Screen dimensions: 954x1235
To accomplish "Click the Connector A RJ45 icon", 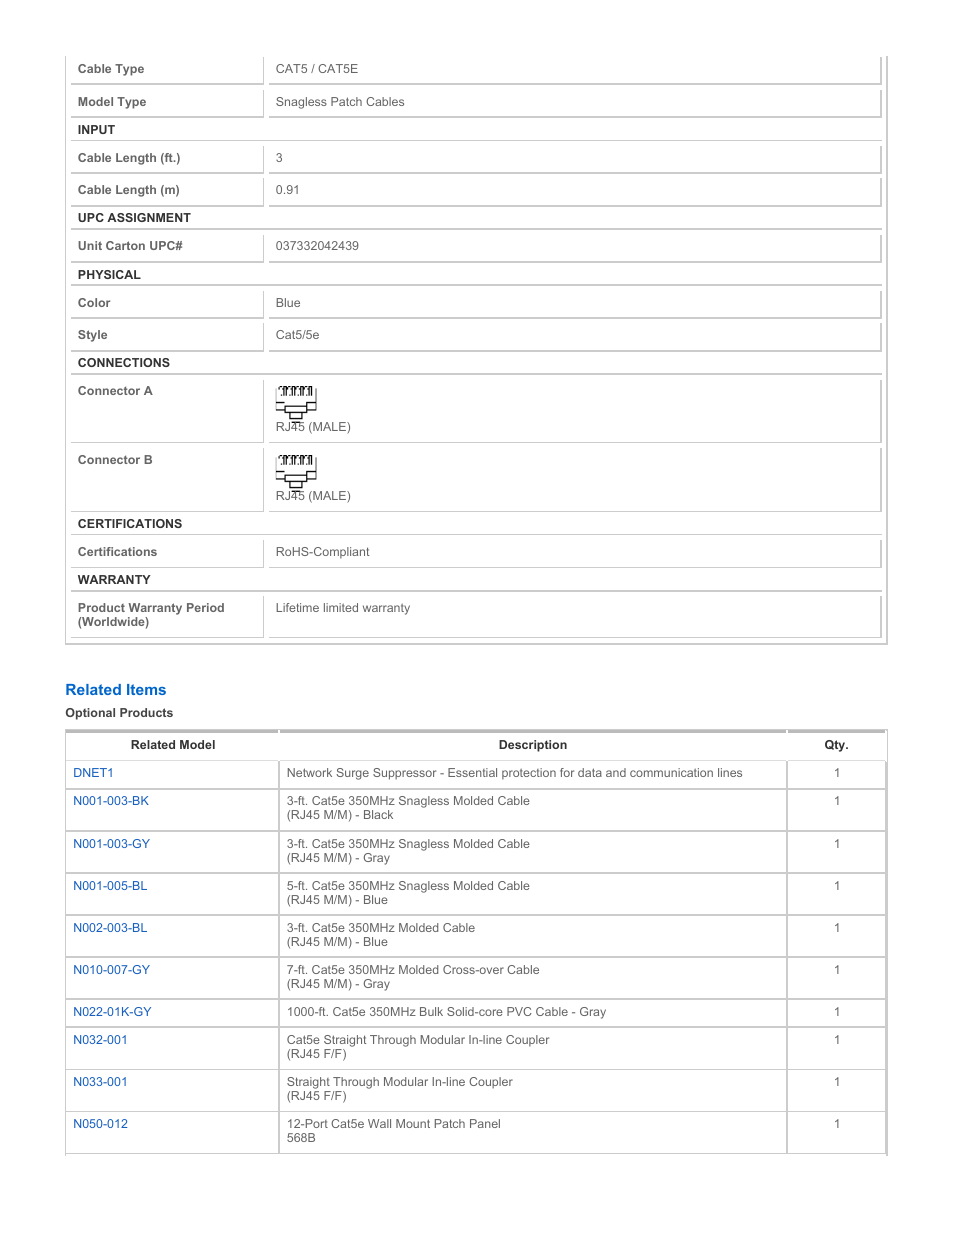I will tap(296, 402).
